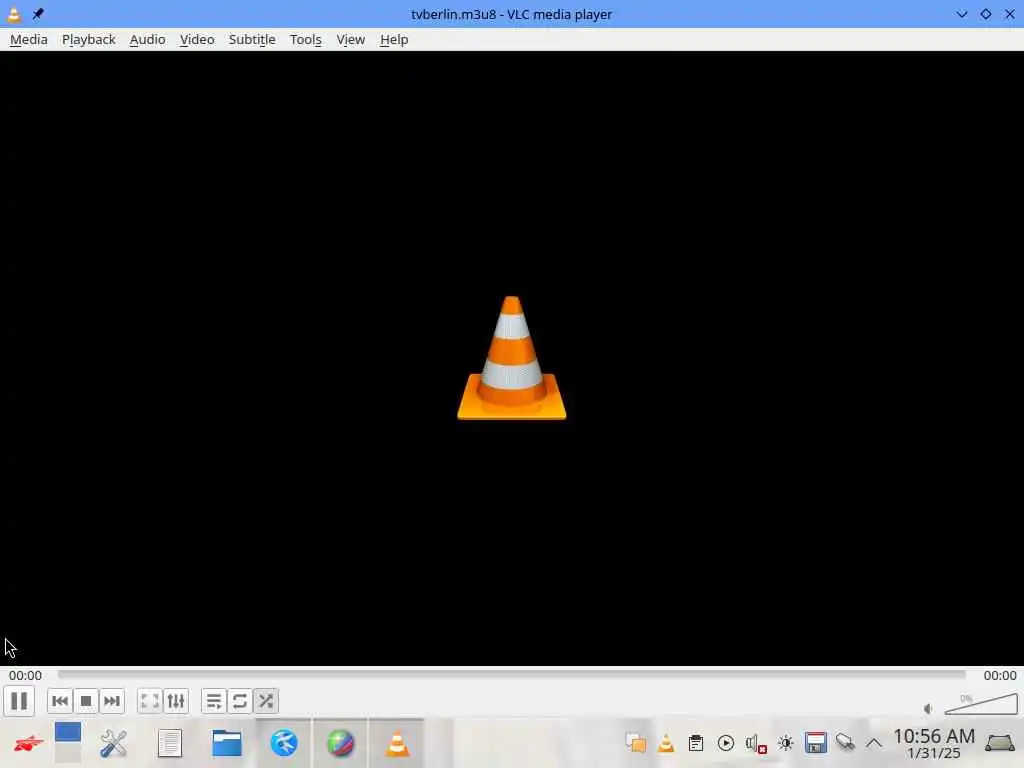Mute audio via speaker icon

928,709
